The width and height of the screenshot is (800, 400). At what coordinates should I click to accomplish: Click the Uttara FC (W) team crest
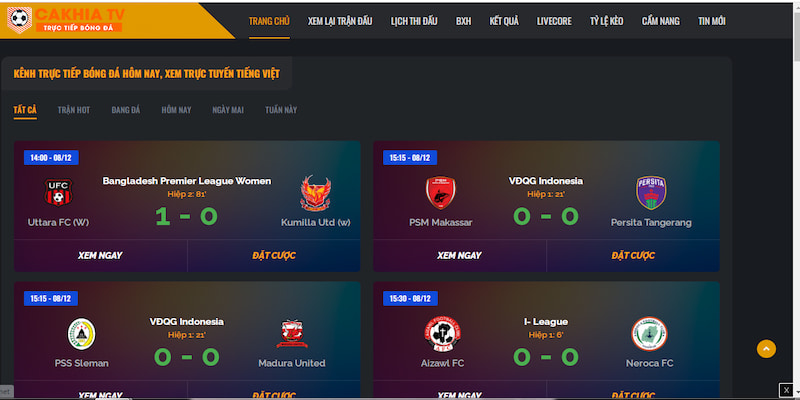tap(58, 192)
